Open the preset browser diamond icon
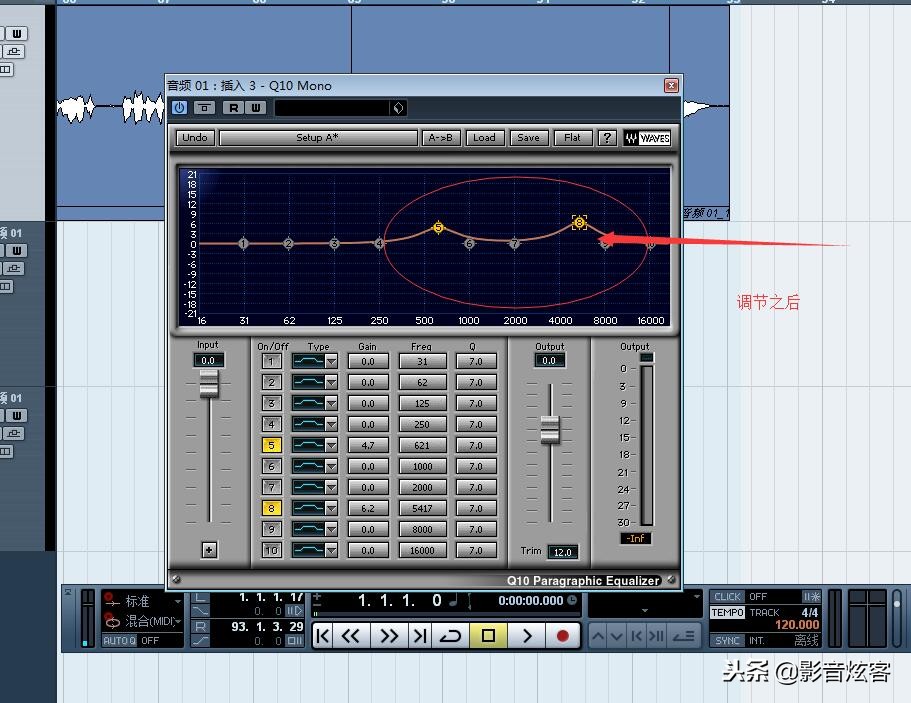911x703 pixels. [x=398, y=107]
